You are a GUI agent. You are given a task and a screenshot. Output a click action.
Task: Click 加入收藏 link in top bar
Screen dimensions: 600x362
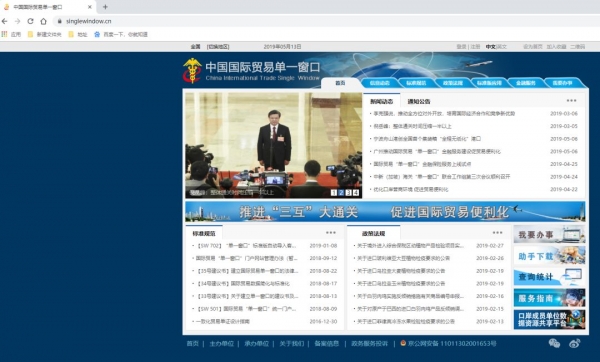click(556, 47)
